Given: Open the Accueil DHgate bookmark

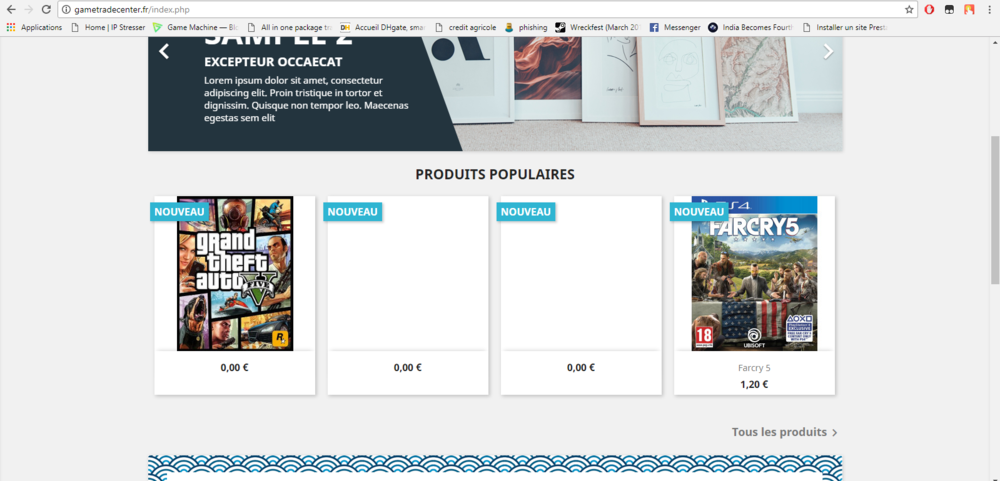Looking at the screenshot, I should pos(383,27).
